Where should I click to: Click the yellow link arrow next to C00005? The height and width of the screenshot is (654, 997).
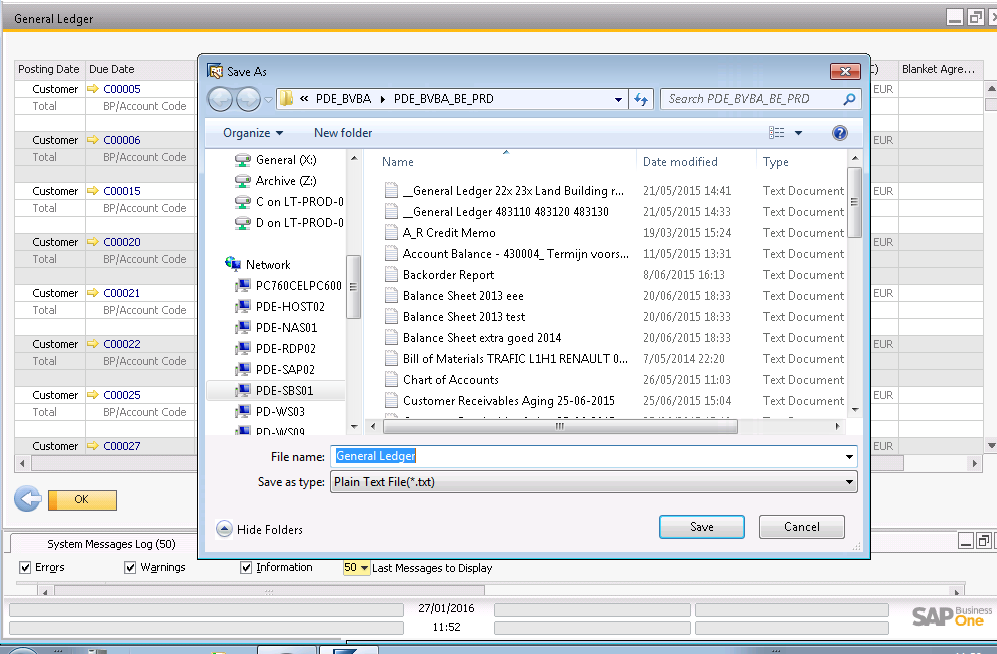94,89
